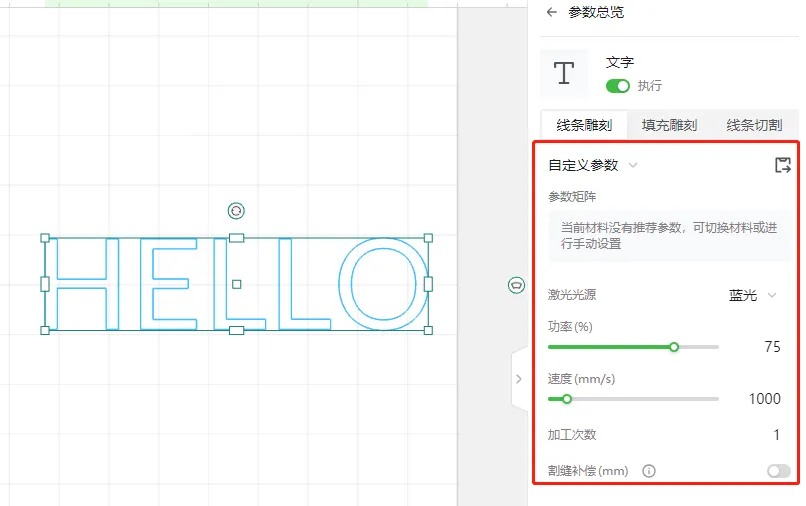Click the 速度 speed value field 1000
The width and height of the screenshot is (806, 506).
[764, 399]
